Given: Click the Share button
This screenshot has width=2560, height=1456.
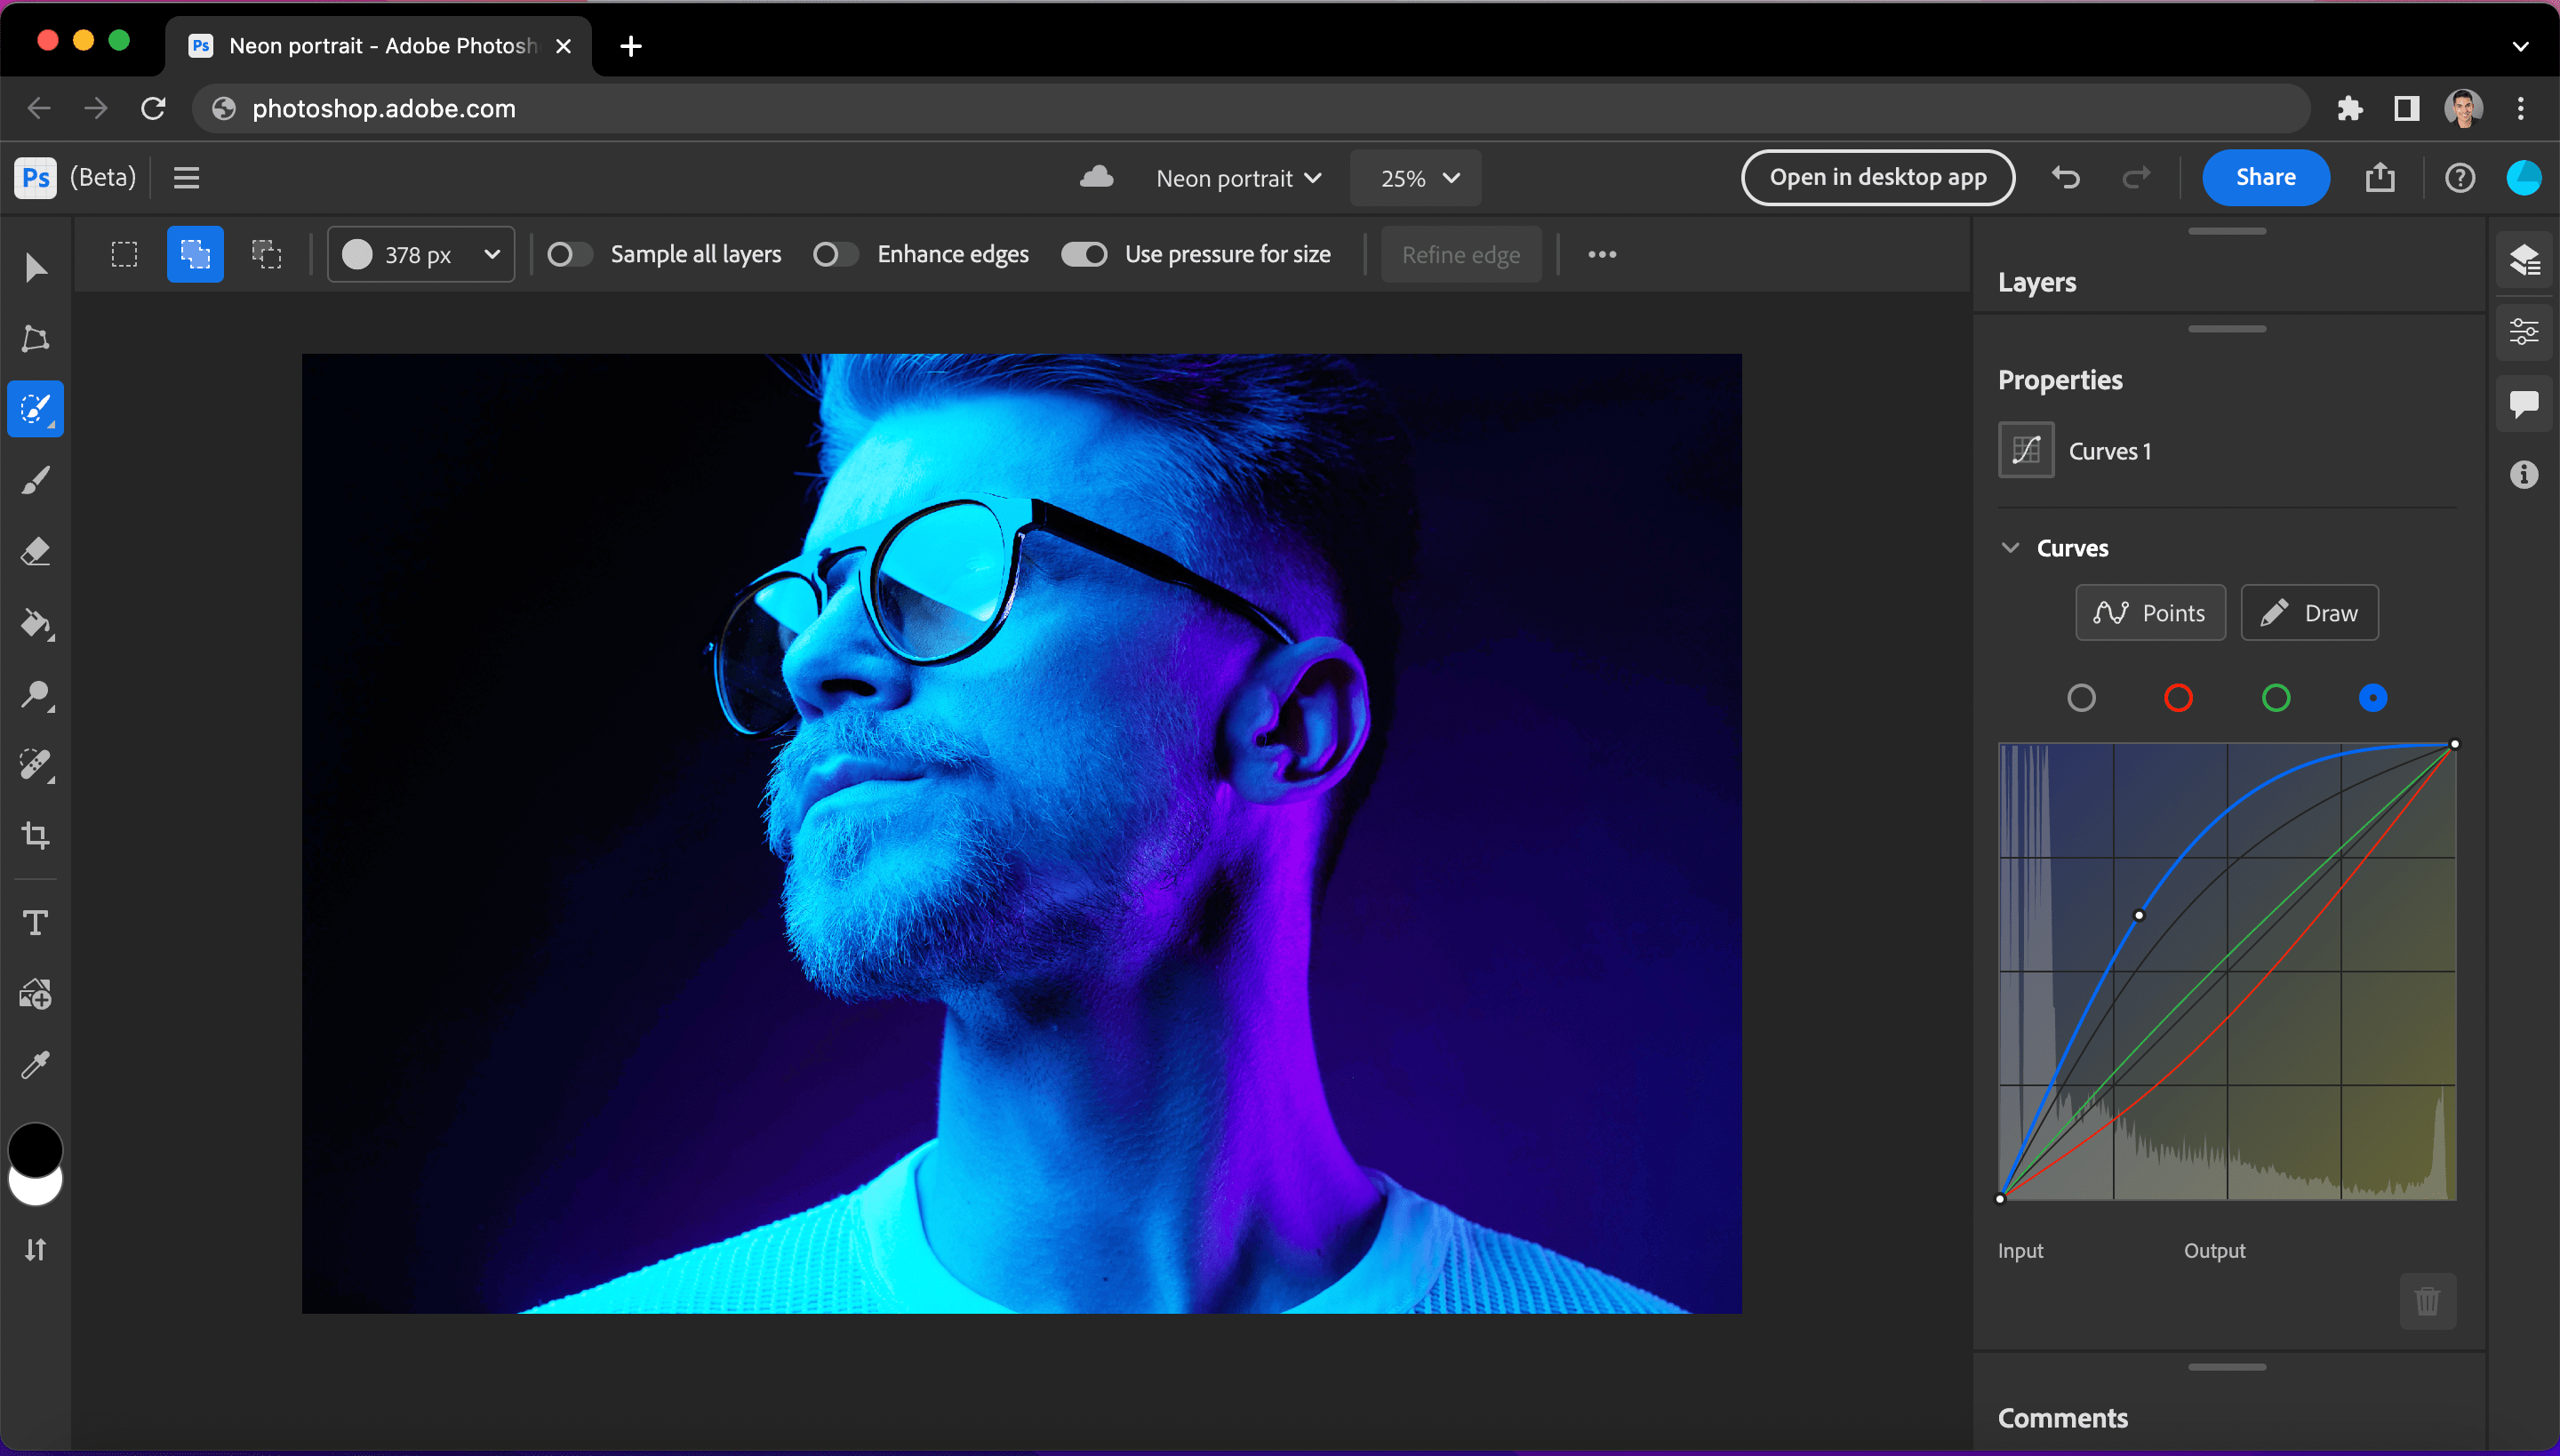Looking at the screenshot, I should [x=2267, y=178].
